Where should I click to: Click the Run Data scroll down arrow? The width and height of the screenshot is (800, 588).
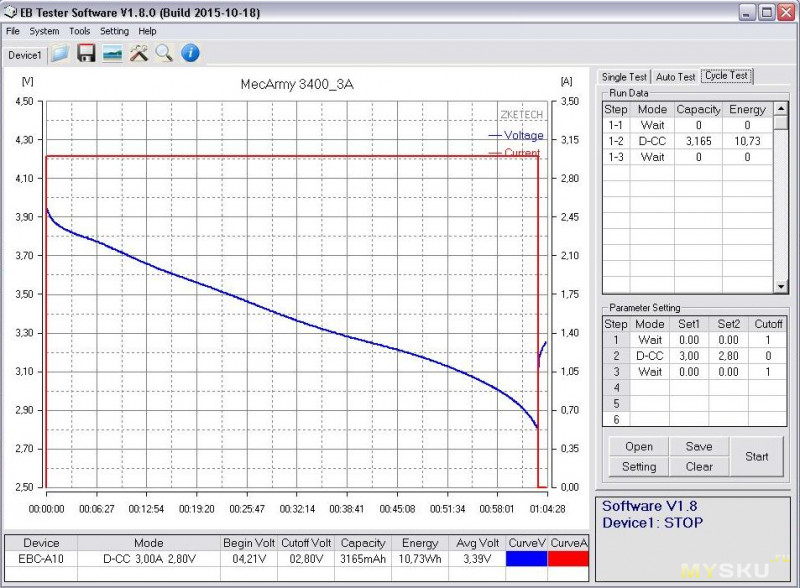[781, 286]
